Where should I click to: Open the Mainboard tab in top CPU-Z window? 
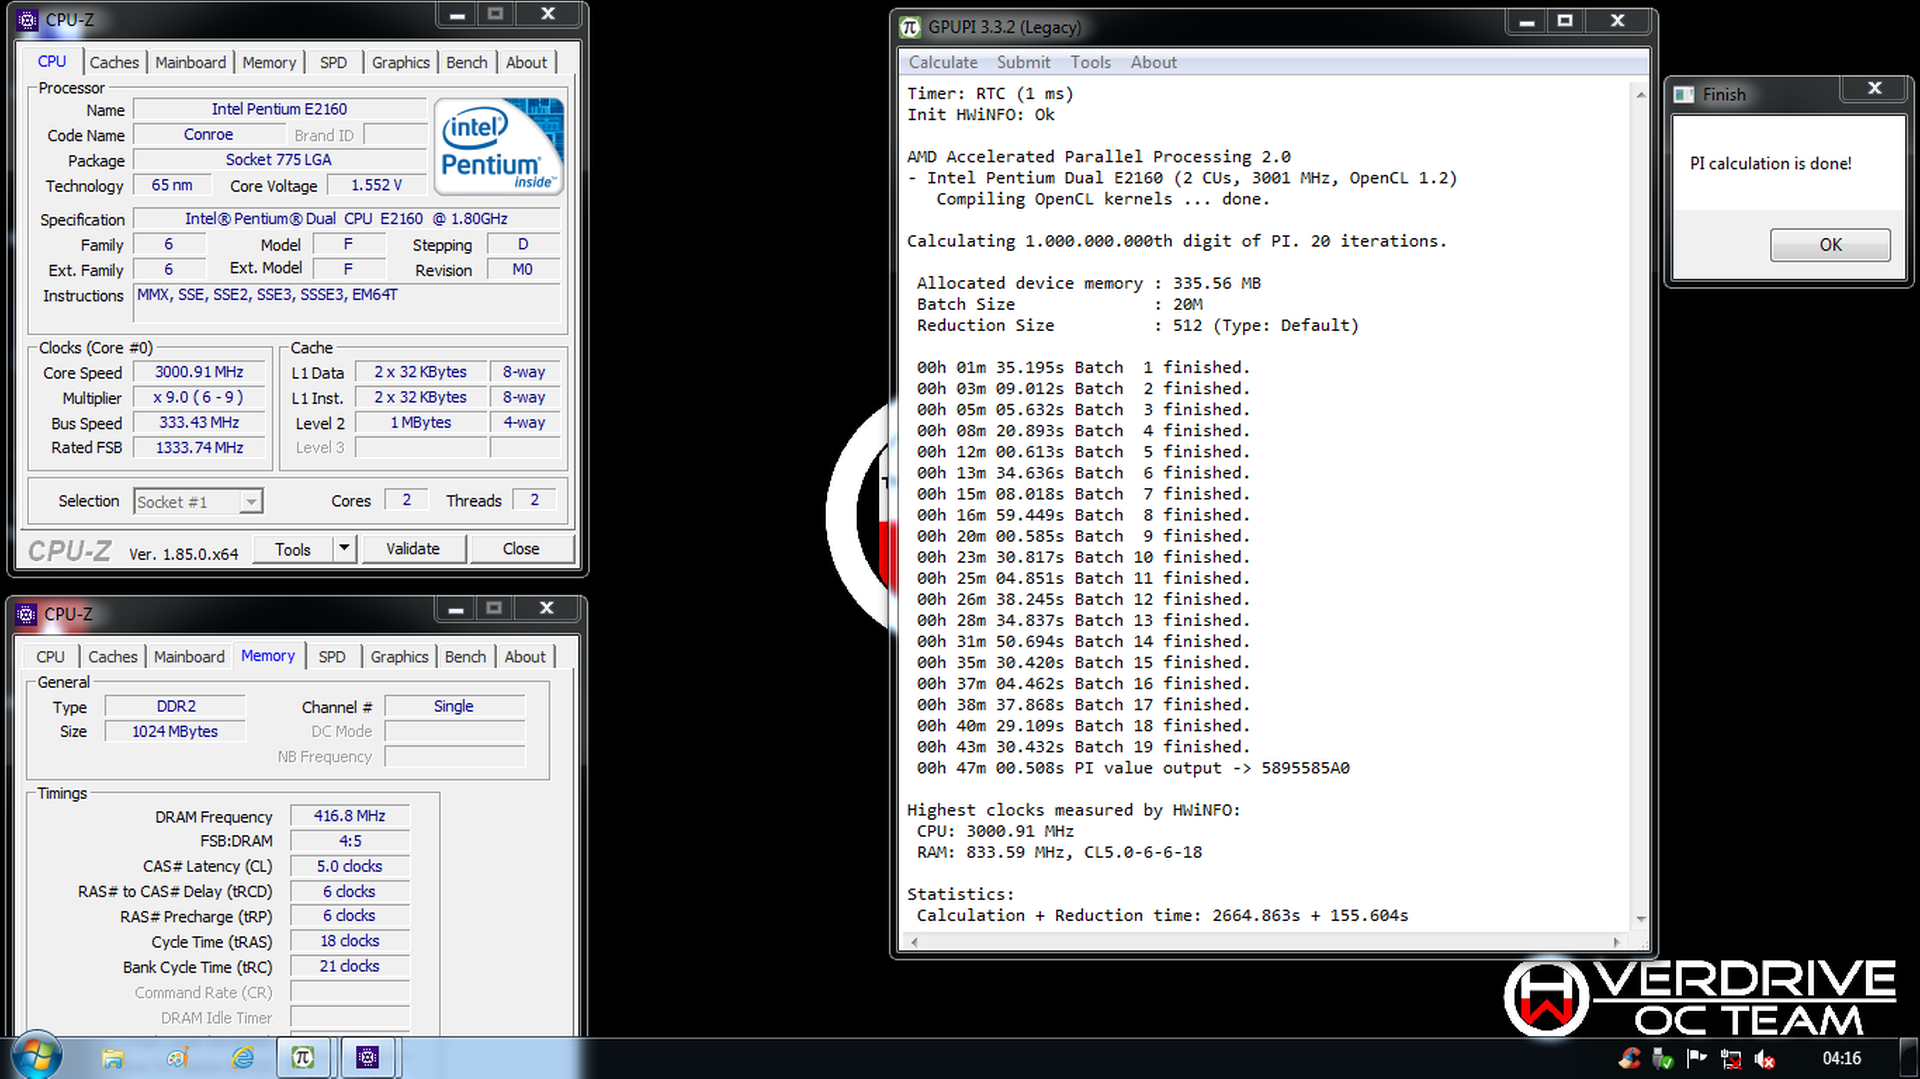190,62
